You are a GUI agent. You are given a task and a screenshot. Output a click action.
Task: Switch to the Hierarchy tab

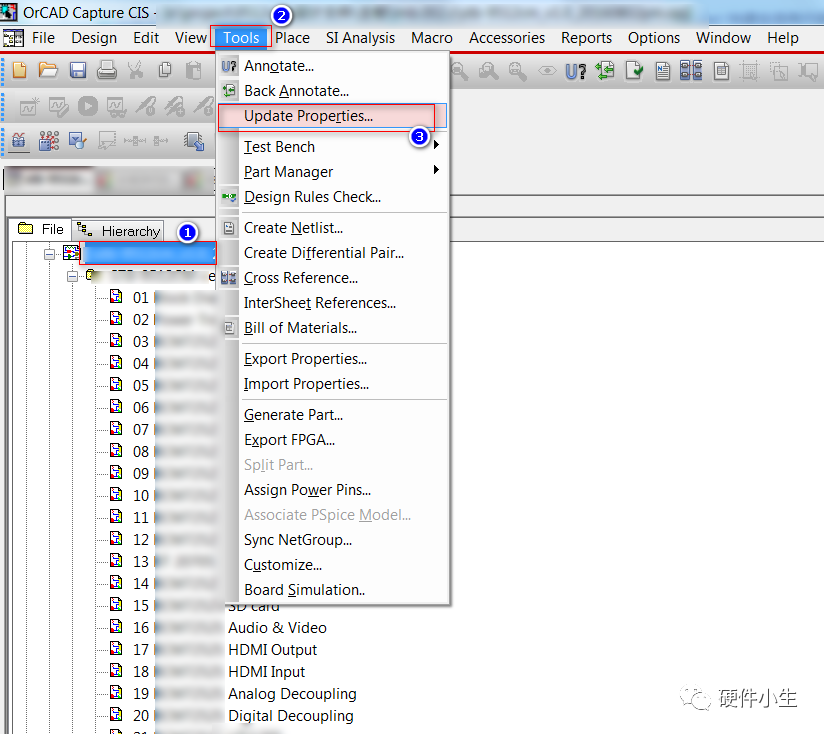point(118,231)
